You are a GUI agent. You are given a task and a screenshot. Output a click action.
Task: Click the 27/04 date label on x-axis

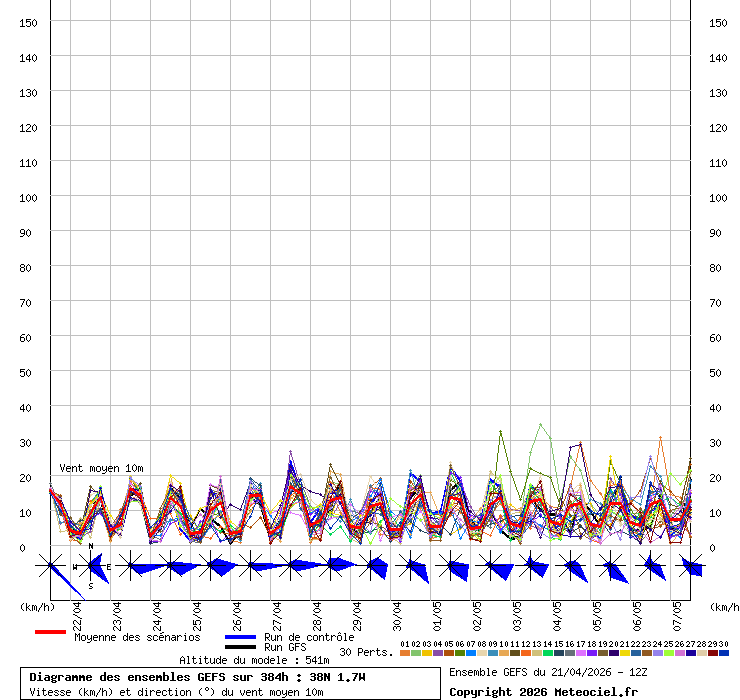pyautogui.click(x=277, y=612)
